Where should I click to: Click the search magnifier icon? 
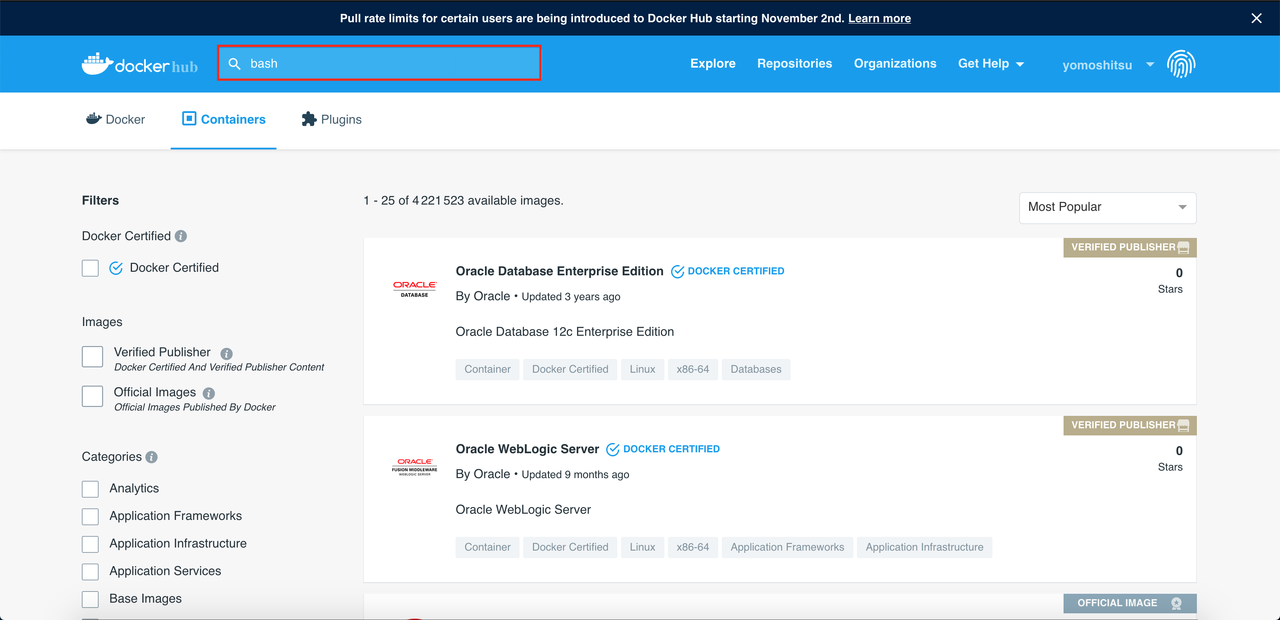[235, 63]
